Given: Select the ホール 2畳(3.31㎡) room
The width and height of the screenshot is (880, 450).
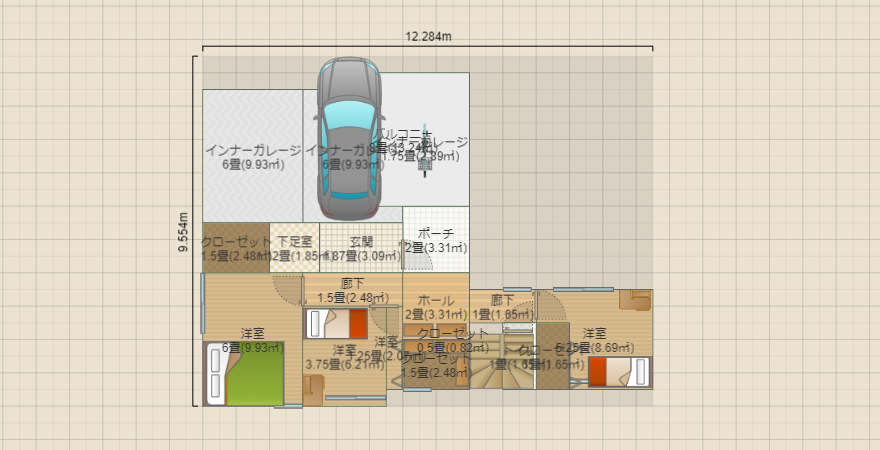Looking at the screenshot, I should coord(436,297).
